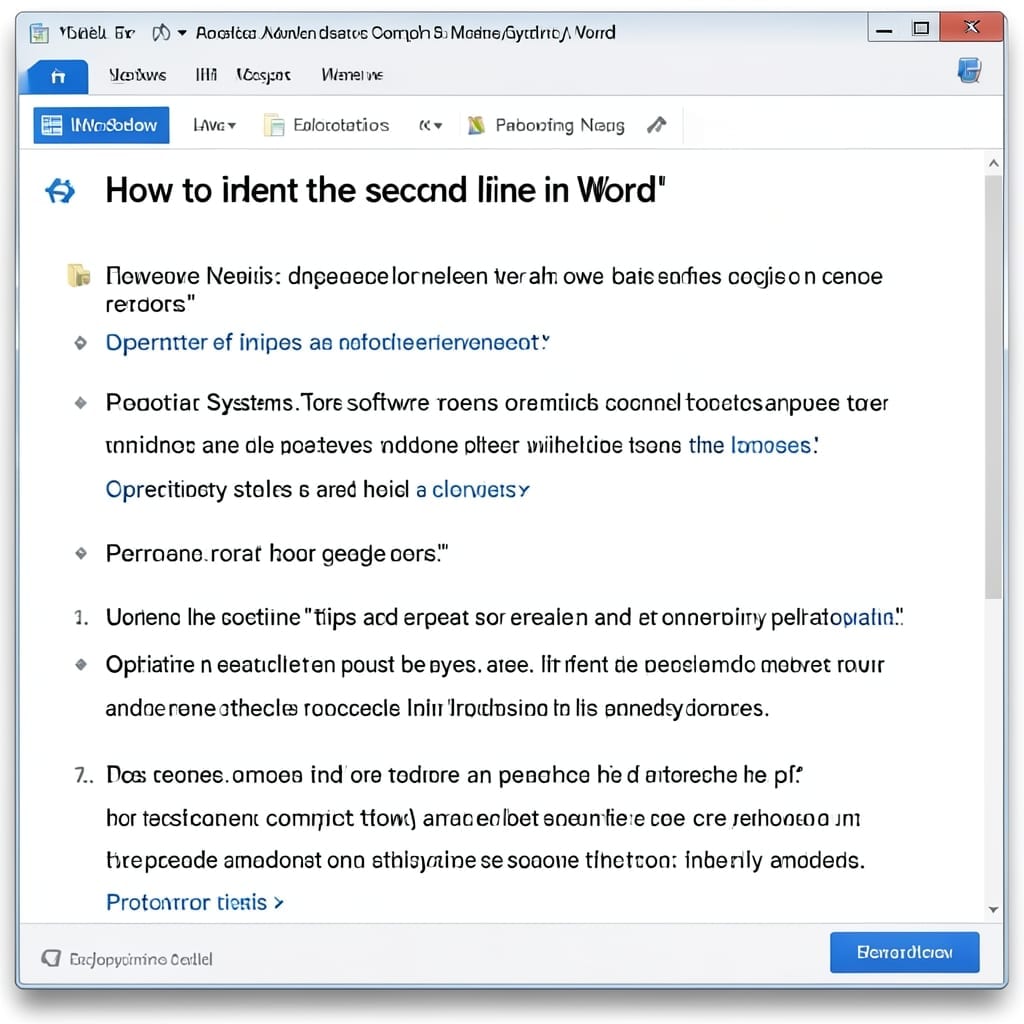
Task: Open the Protonrror tienis link
Action: [x=195, y=903]
